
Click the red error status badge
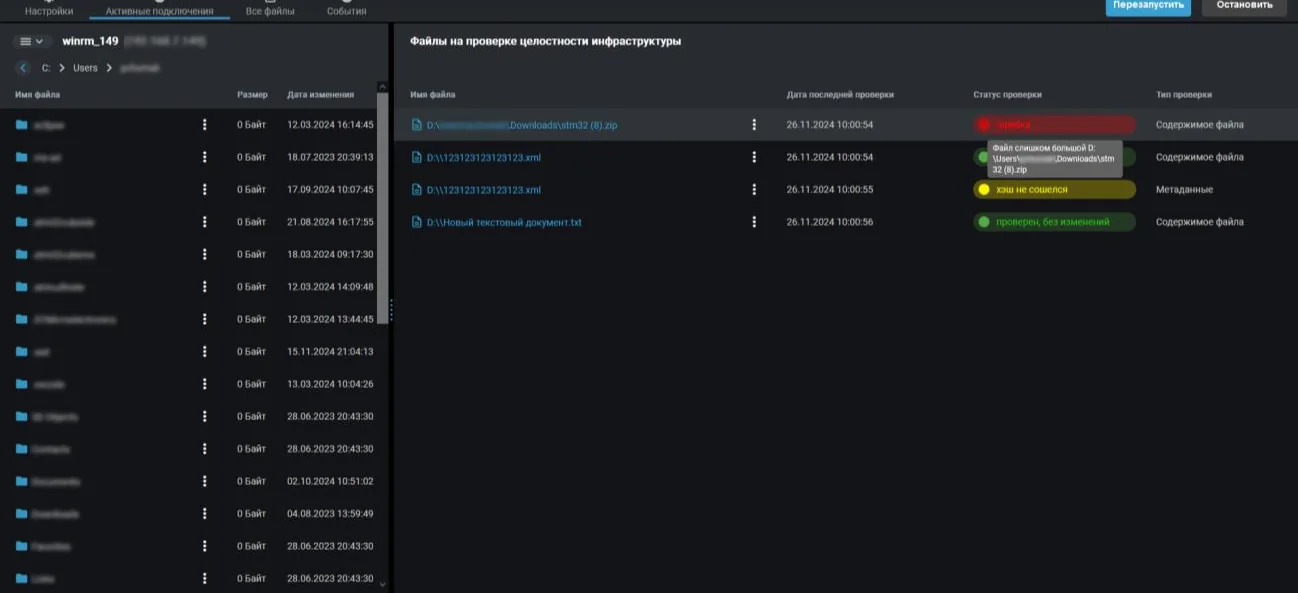pos(1054,125)
